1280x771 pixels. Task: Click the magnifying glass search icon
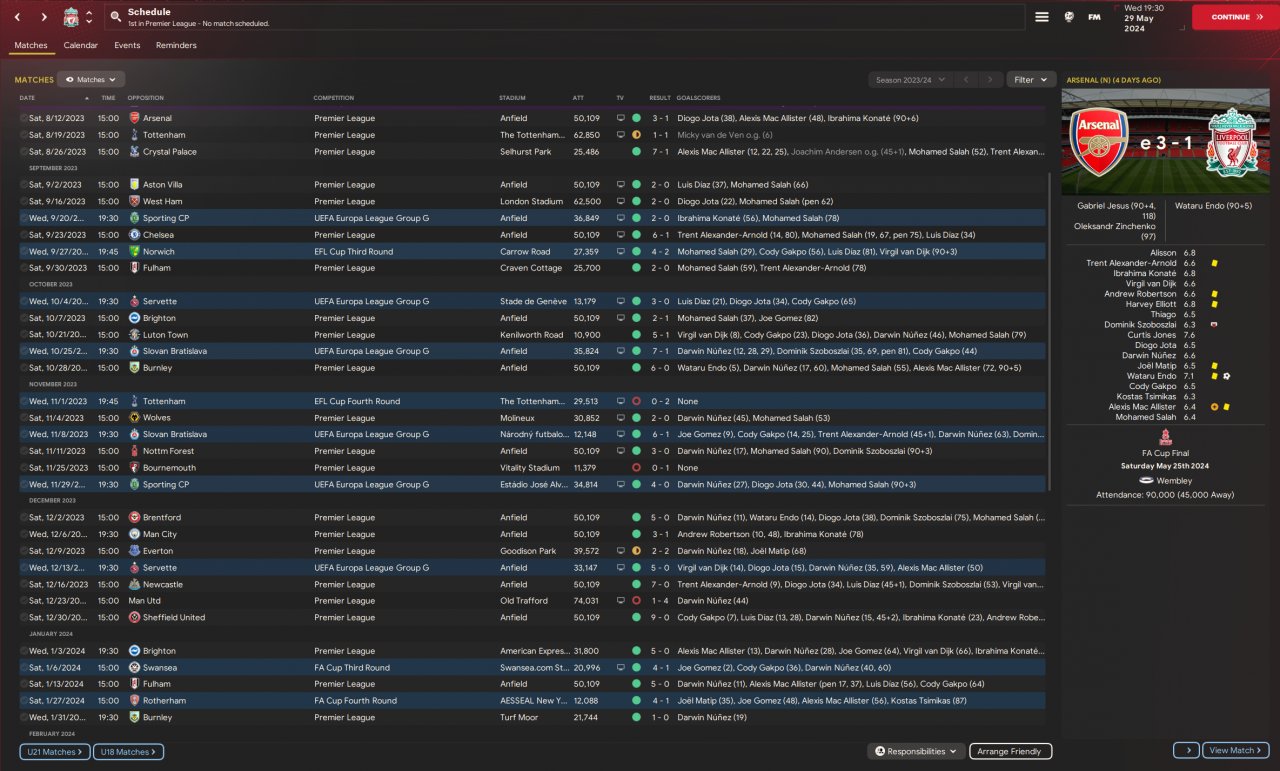pyautogui.click(x=116, y=17)
